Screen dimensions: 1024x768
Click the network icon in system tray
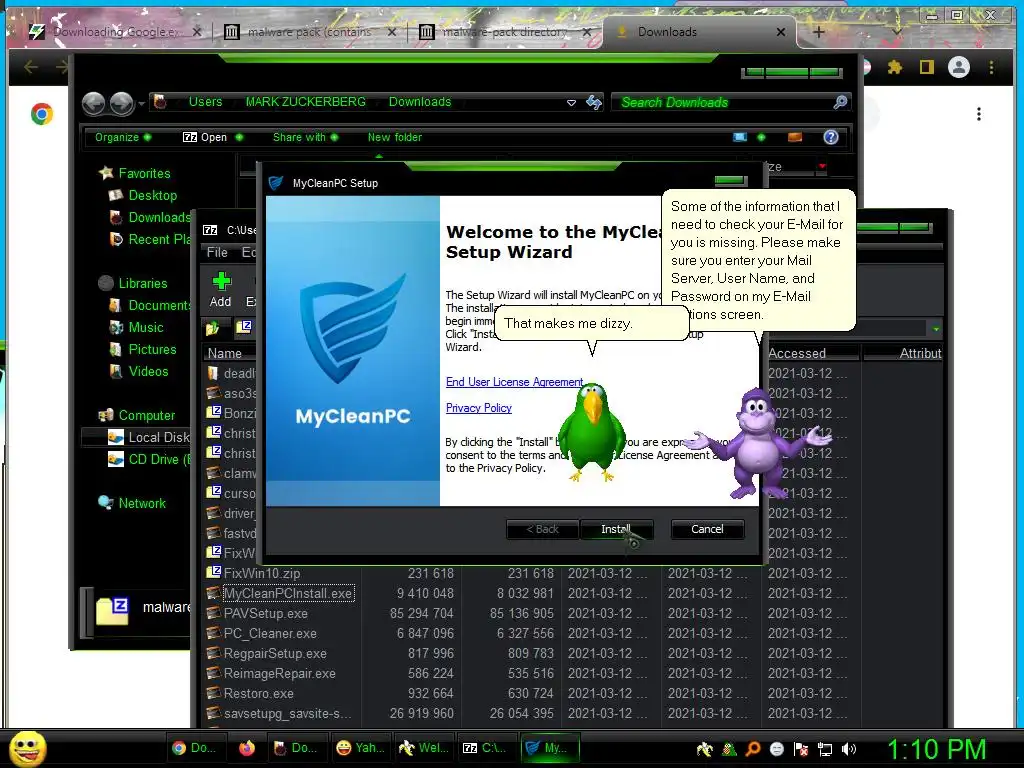point(825,749)
